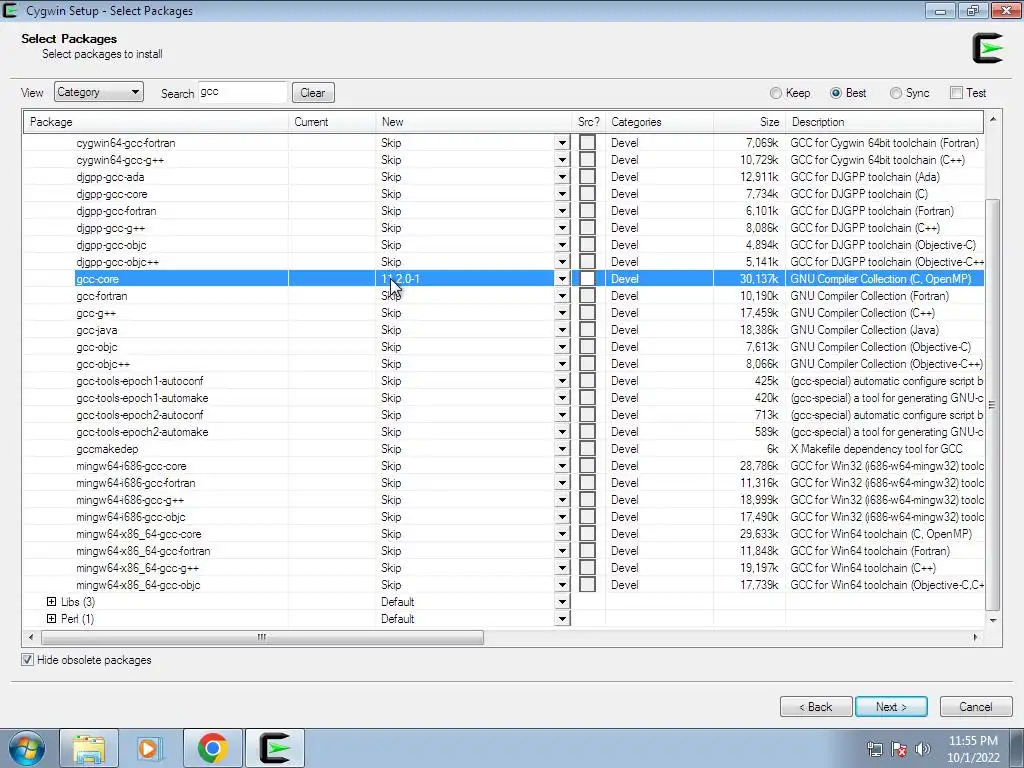Click Skip for mingw64-x86_64-gcc-objc
1024x768 pixels.
pos(391,584)
